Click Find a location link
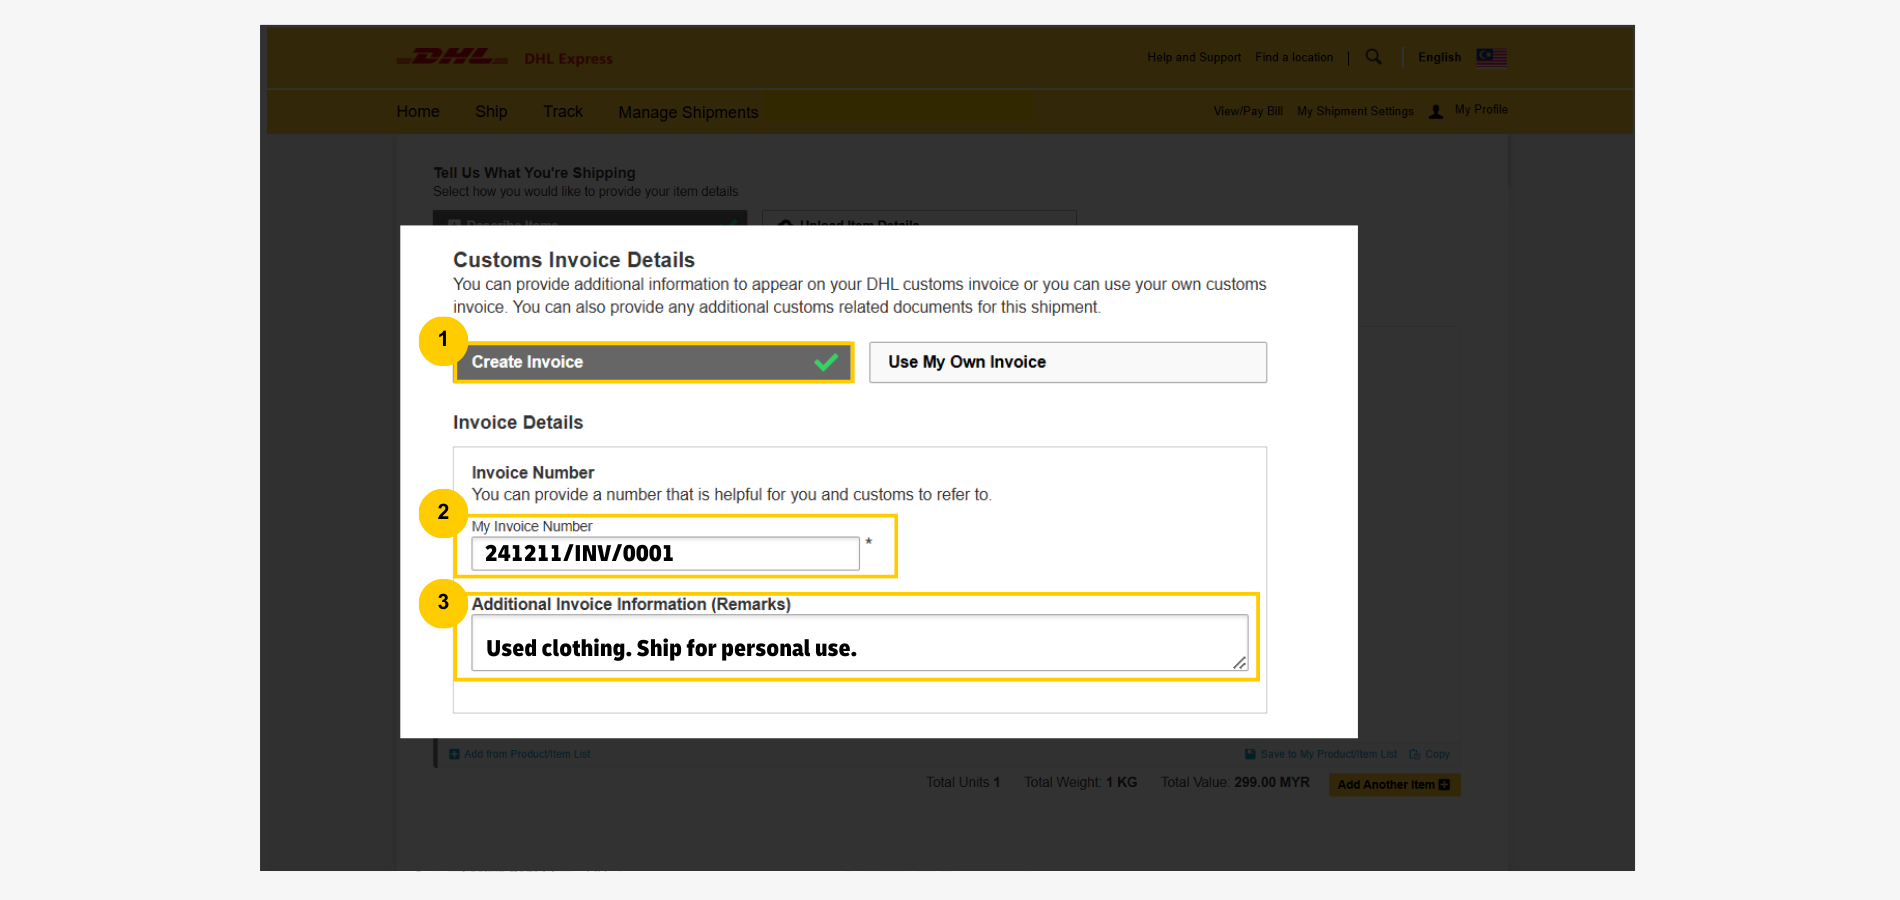1900x900 pixels. [x=1294, y=57]
